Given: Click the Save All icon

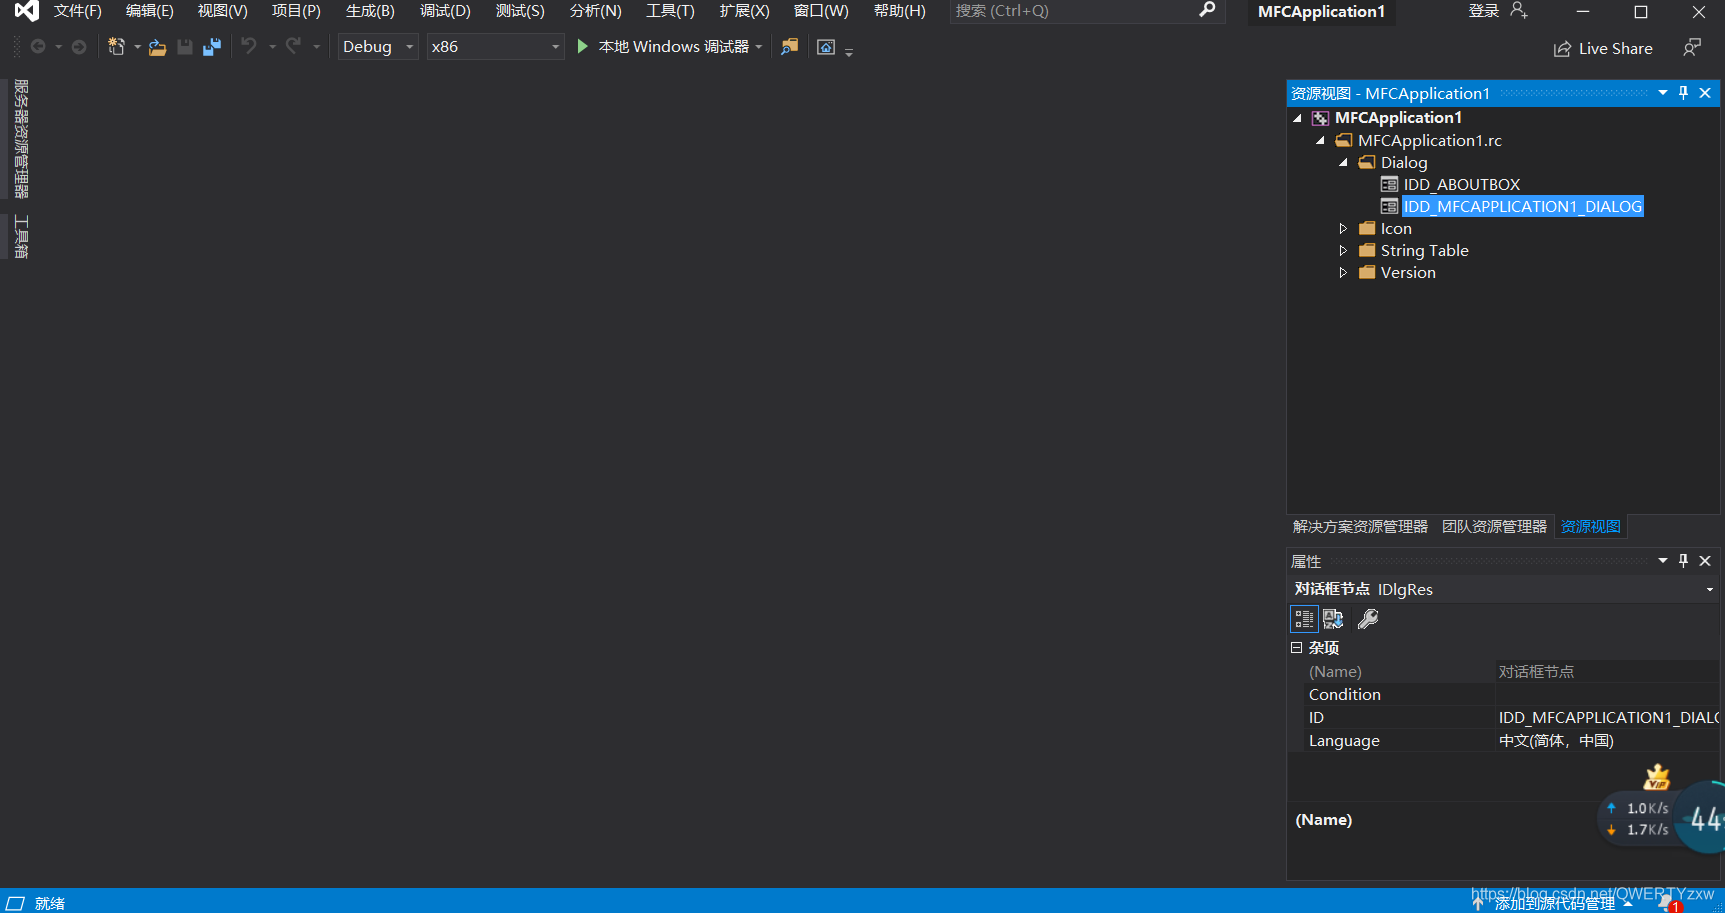Looking at the screenshot, I should pos(212,47).
